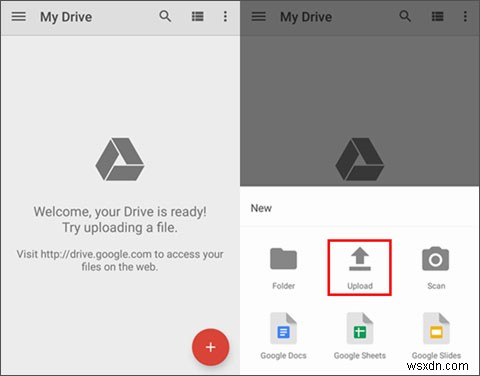Tap search icon in left My Drive screen
The width and height of the screenshot is (480, 376).
pyautogui.click(x=165, y=16)
